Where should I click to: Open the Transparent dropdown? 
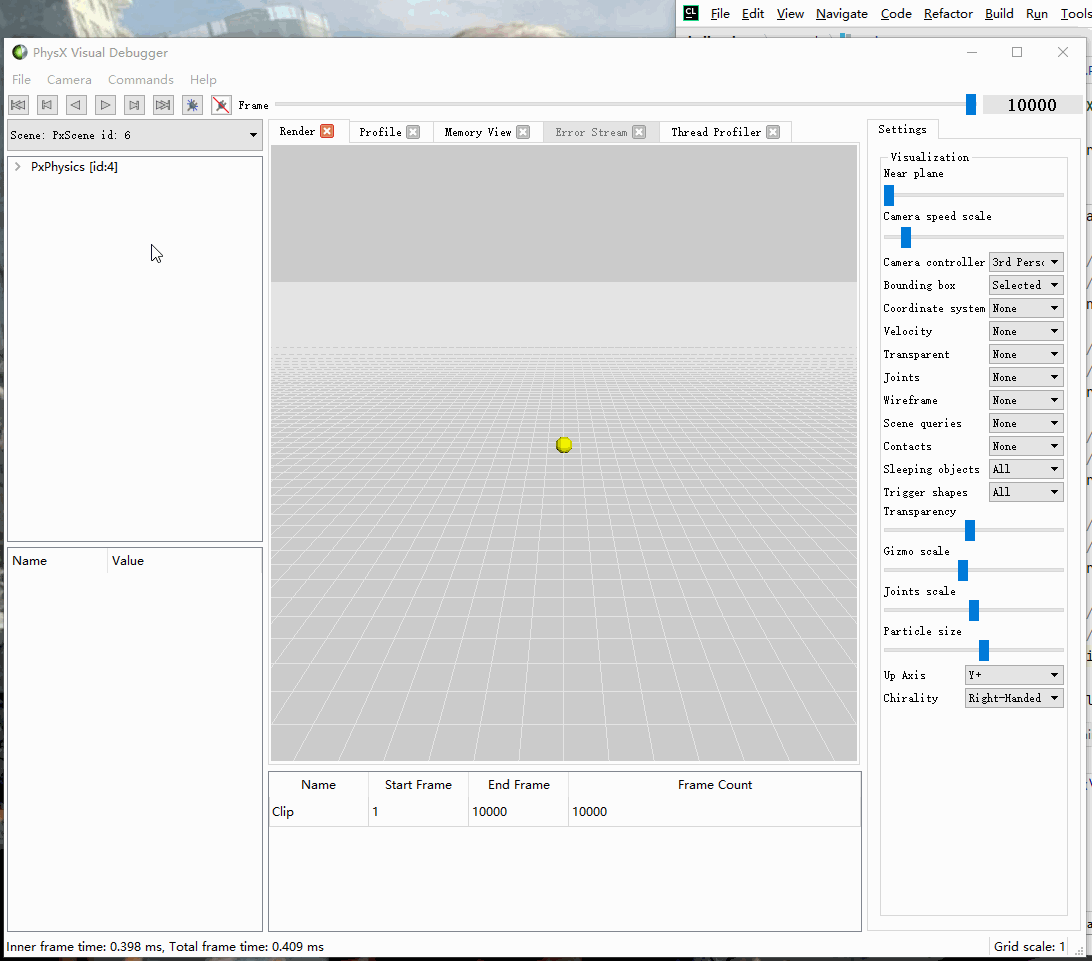coord(1026,354)
